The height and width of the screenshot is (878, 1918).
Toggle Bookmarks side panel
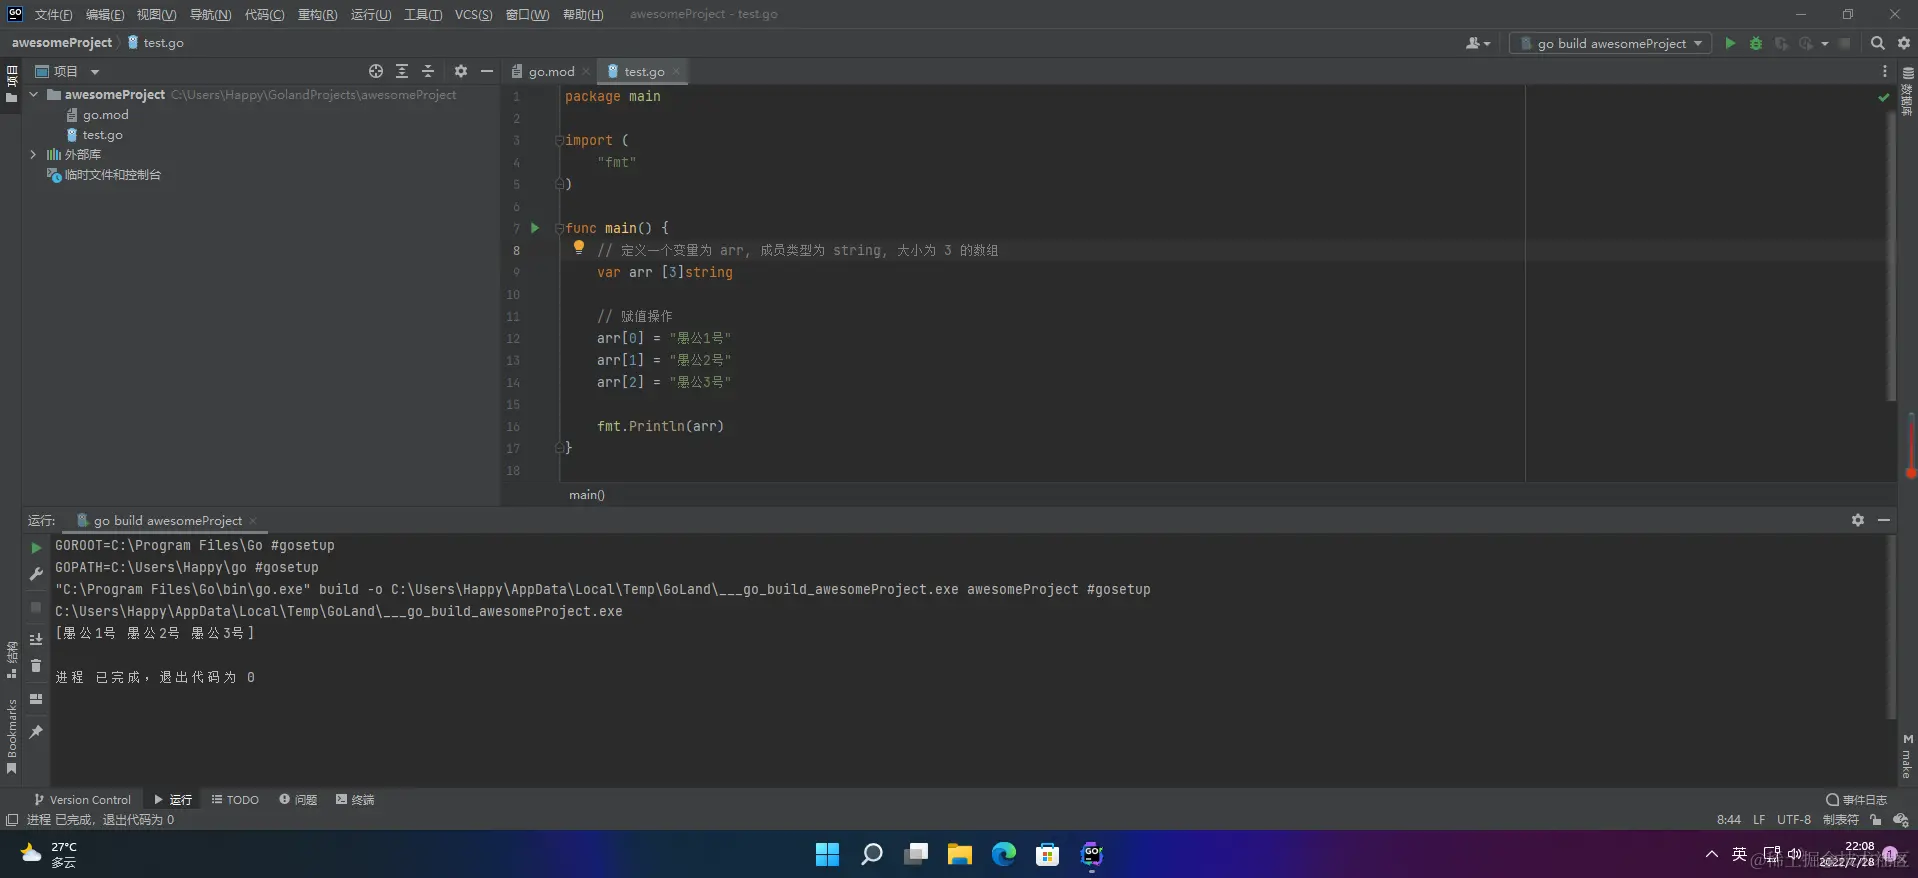pos(11,736)
